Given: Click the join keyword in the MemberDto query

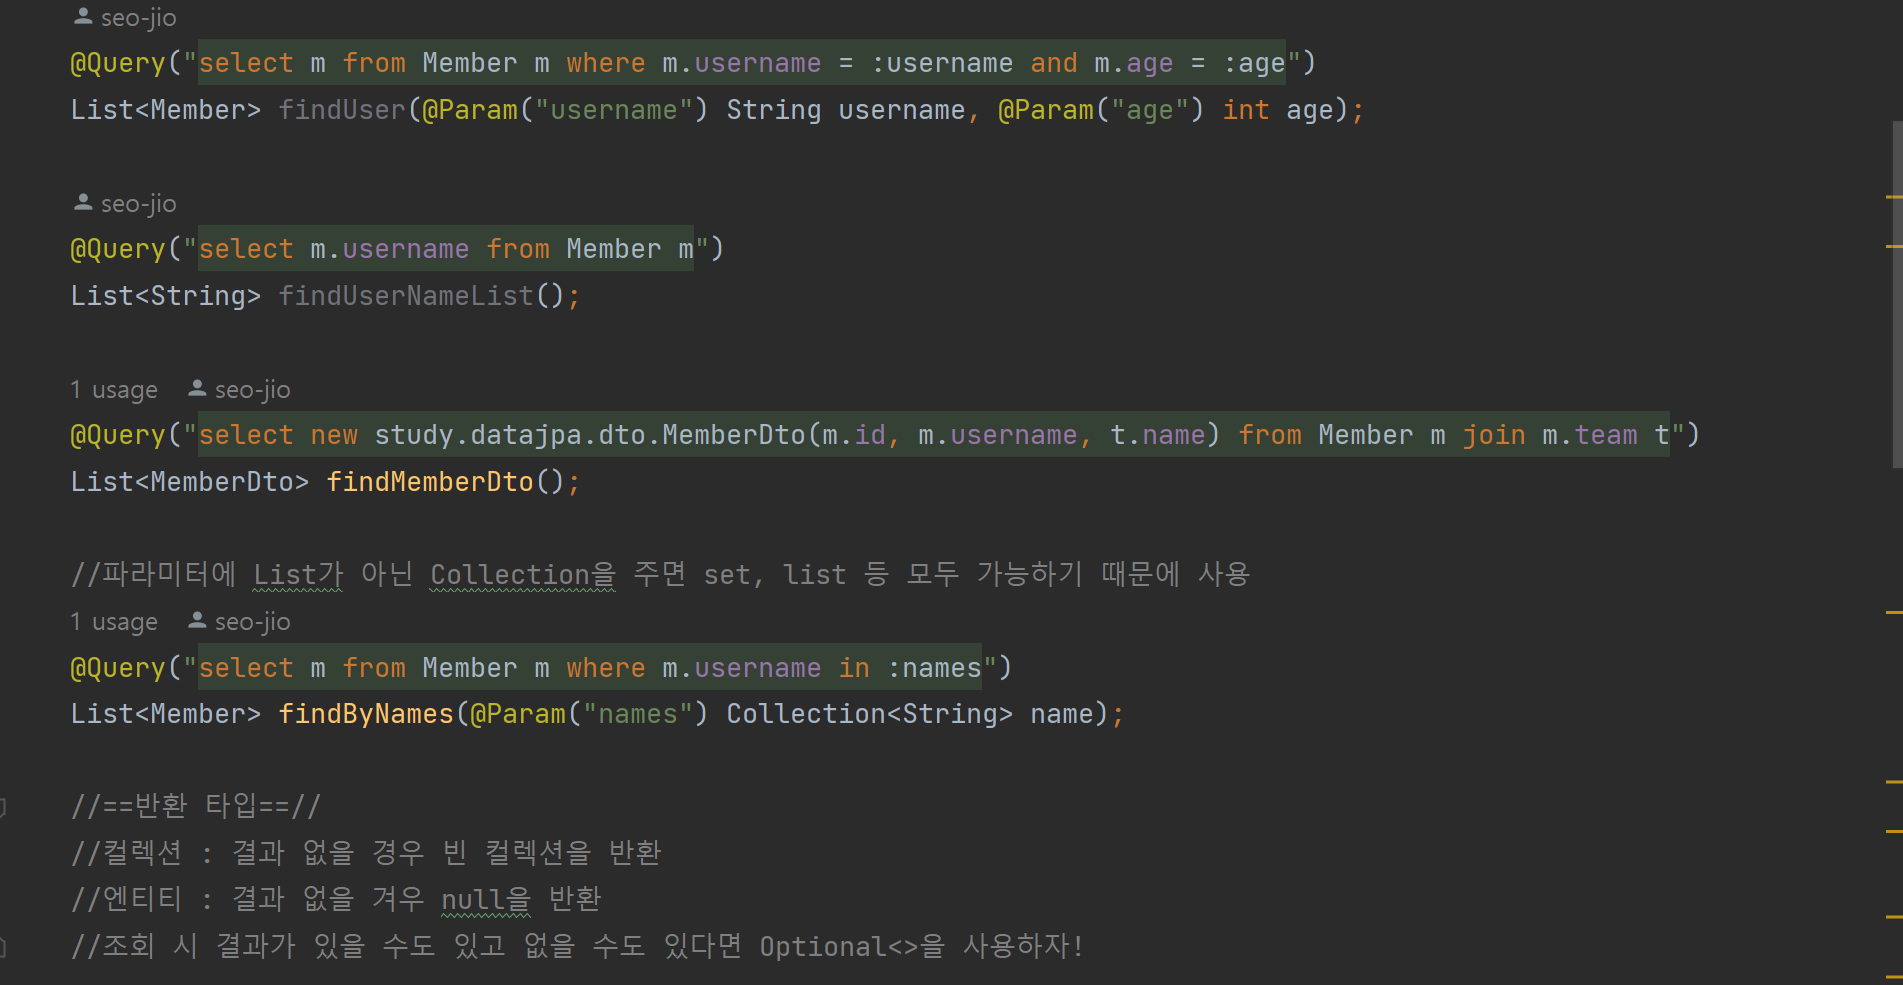Looking at the screenshot, I should 1494,435.
